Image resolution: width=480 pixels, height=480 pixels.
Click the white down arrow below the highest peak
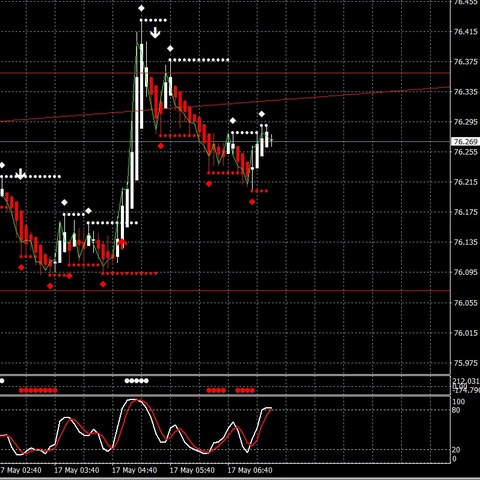tap(155, 33)
